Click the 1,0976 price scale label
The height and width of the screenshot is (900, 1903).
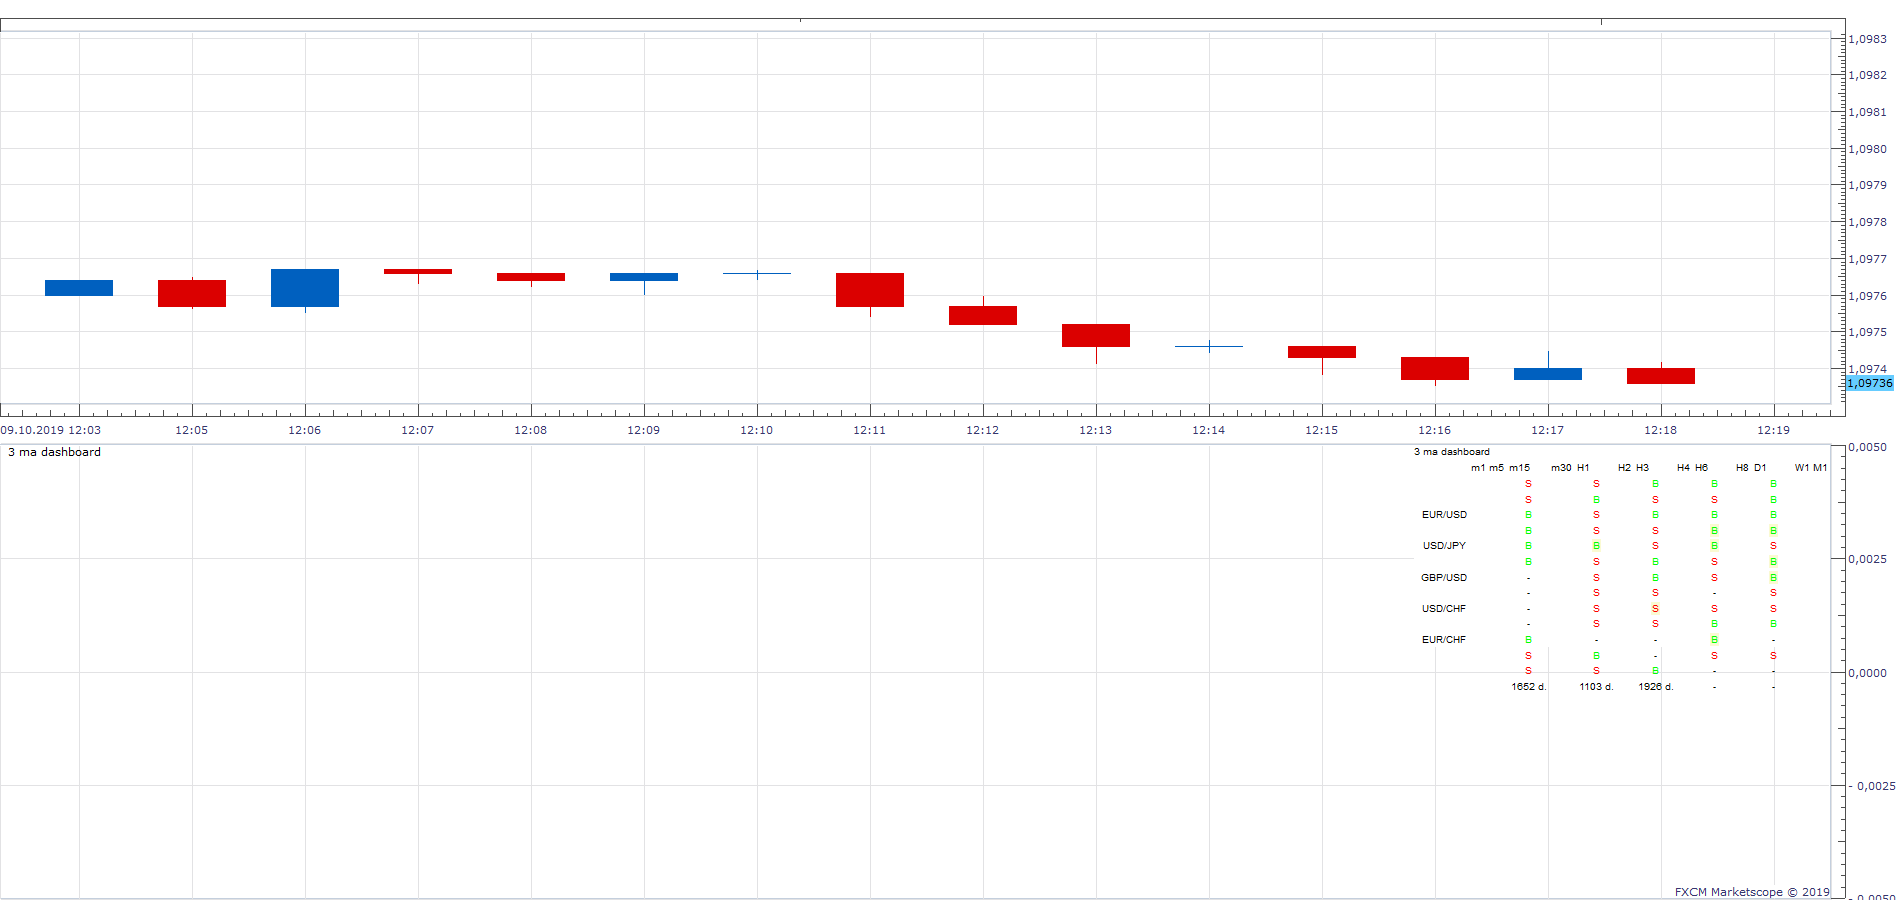[1868, 296]
